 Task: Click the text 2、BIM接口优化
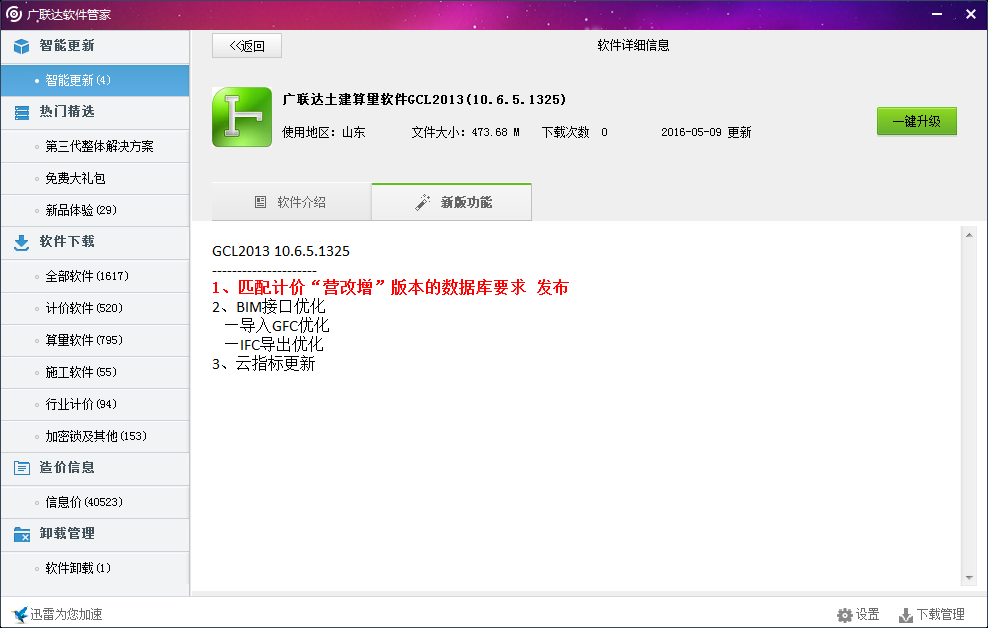(268, 307)
